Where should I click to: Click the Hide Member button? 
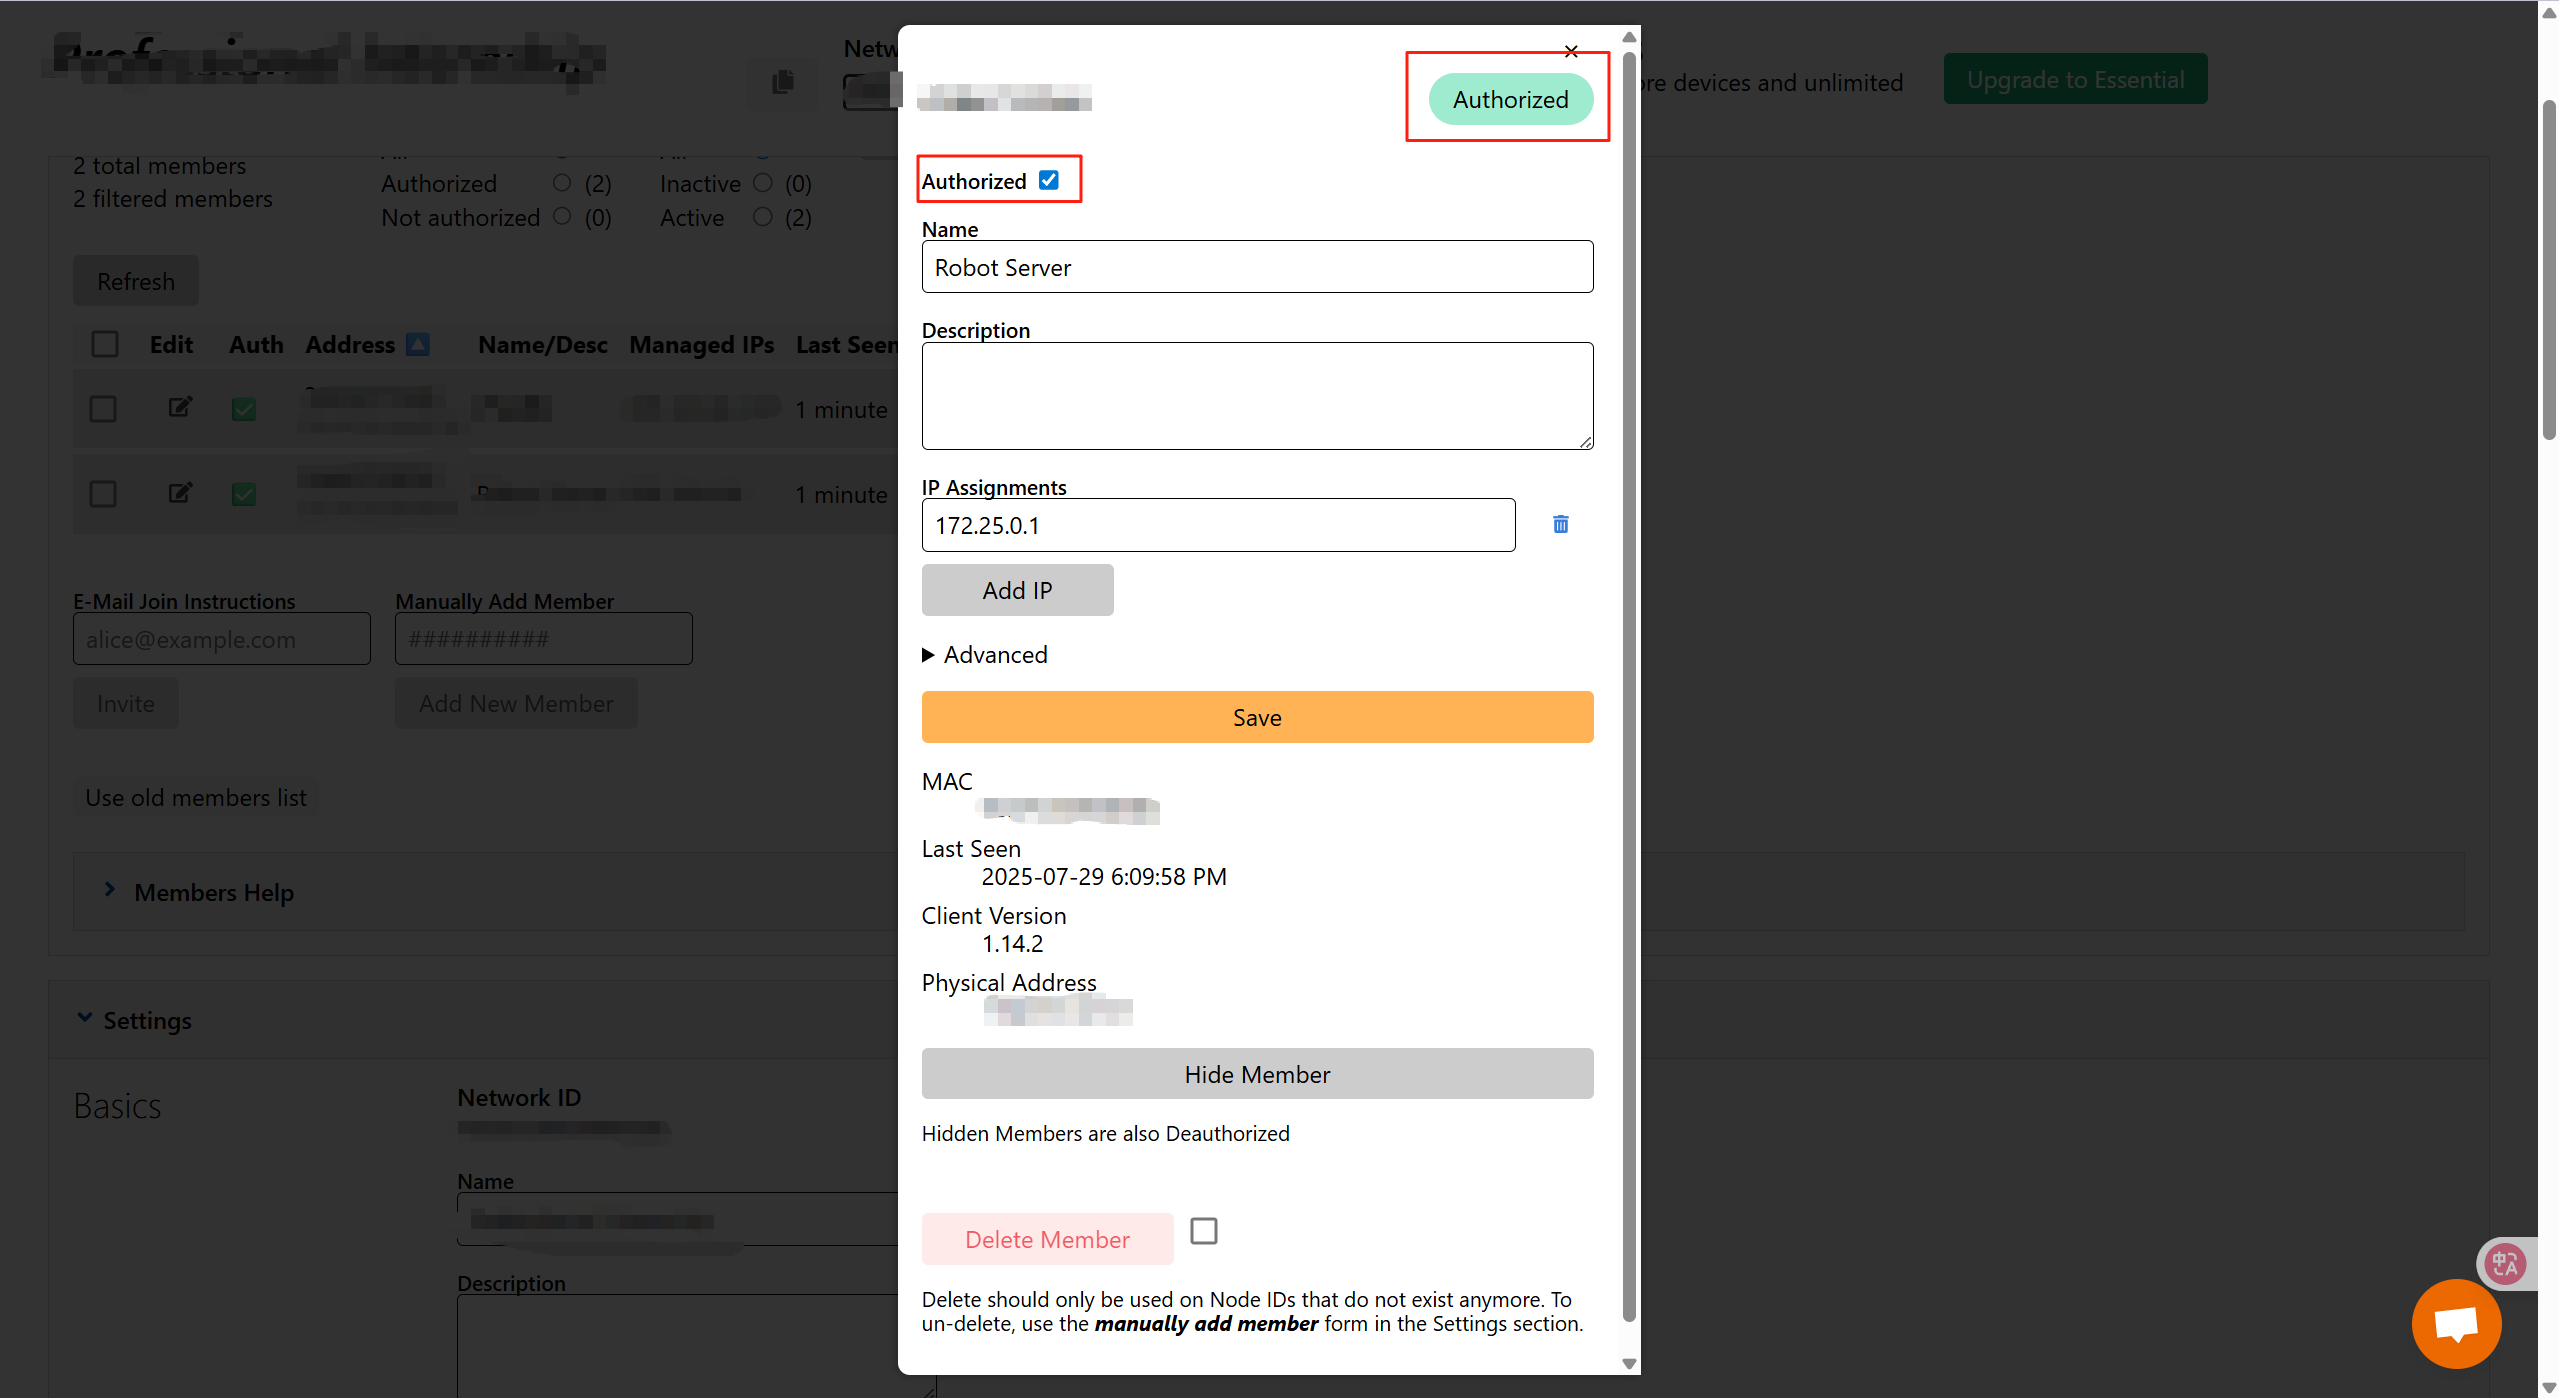[x=1257, y=1074]
